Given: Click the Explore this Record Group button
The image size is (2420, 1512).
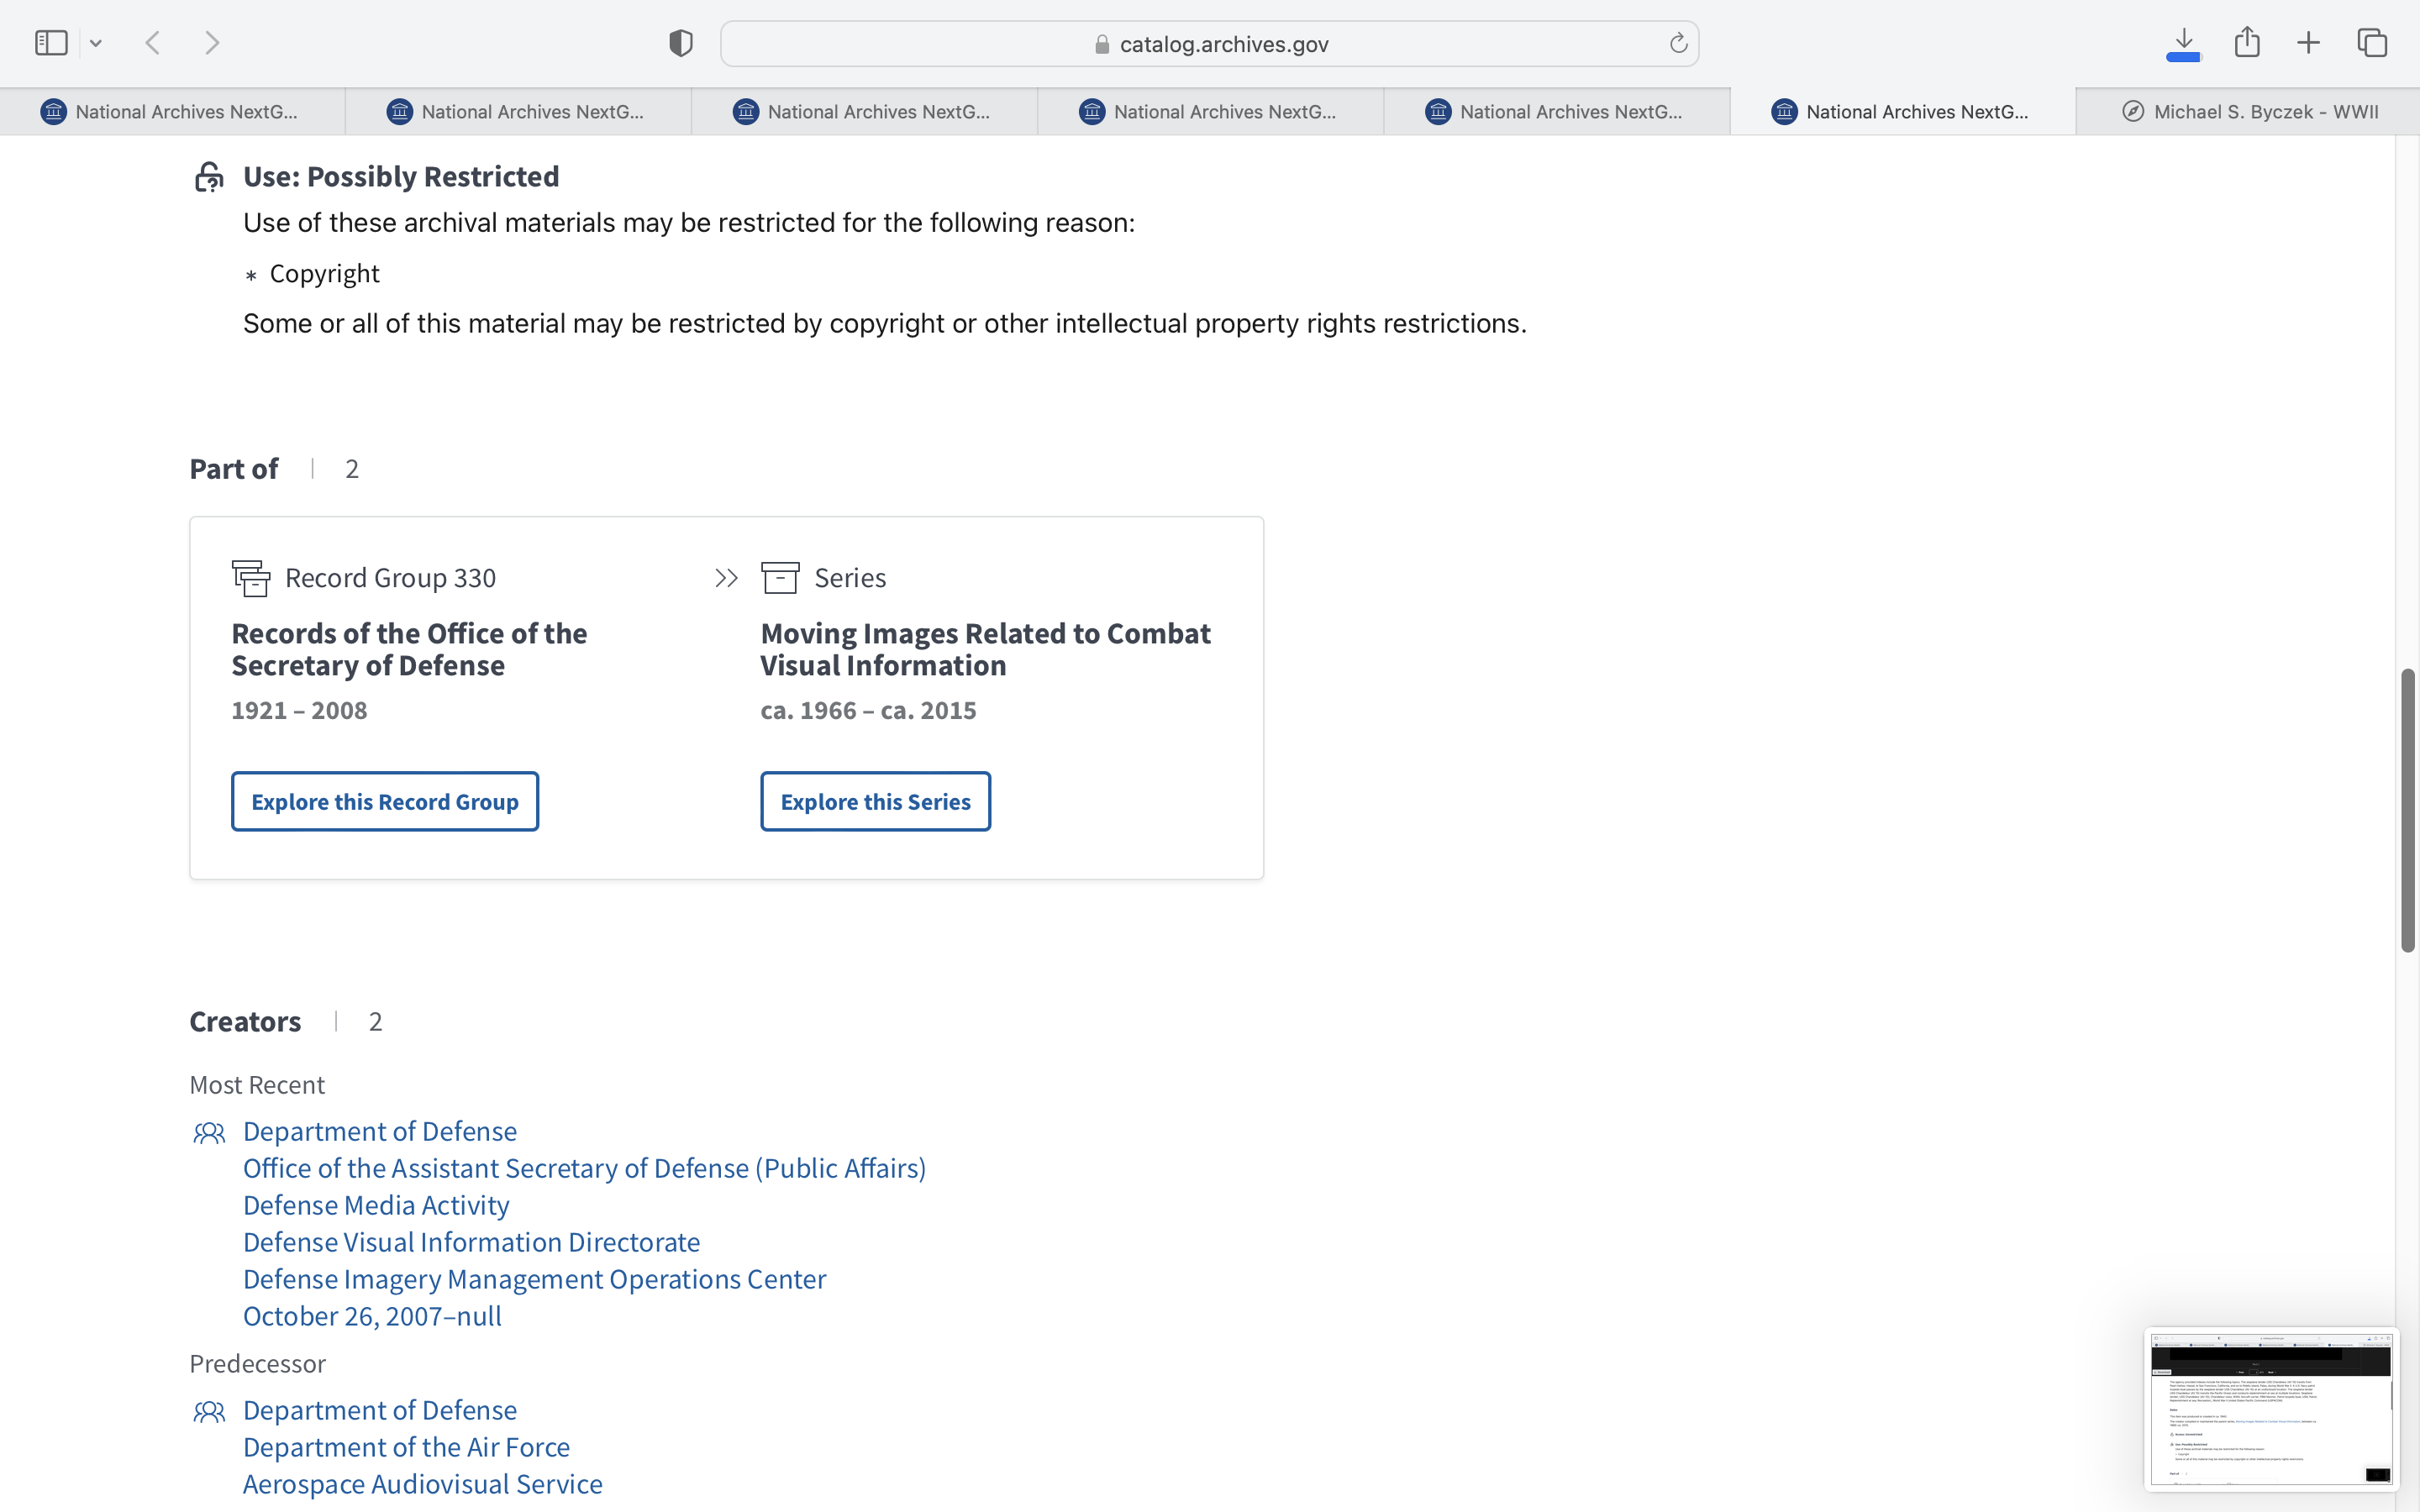Looking at the screenshot, I should pos(385,801).
